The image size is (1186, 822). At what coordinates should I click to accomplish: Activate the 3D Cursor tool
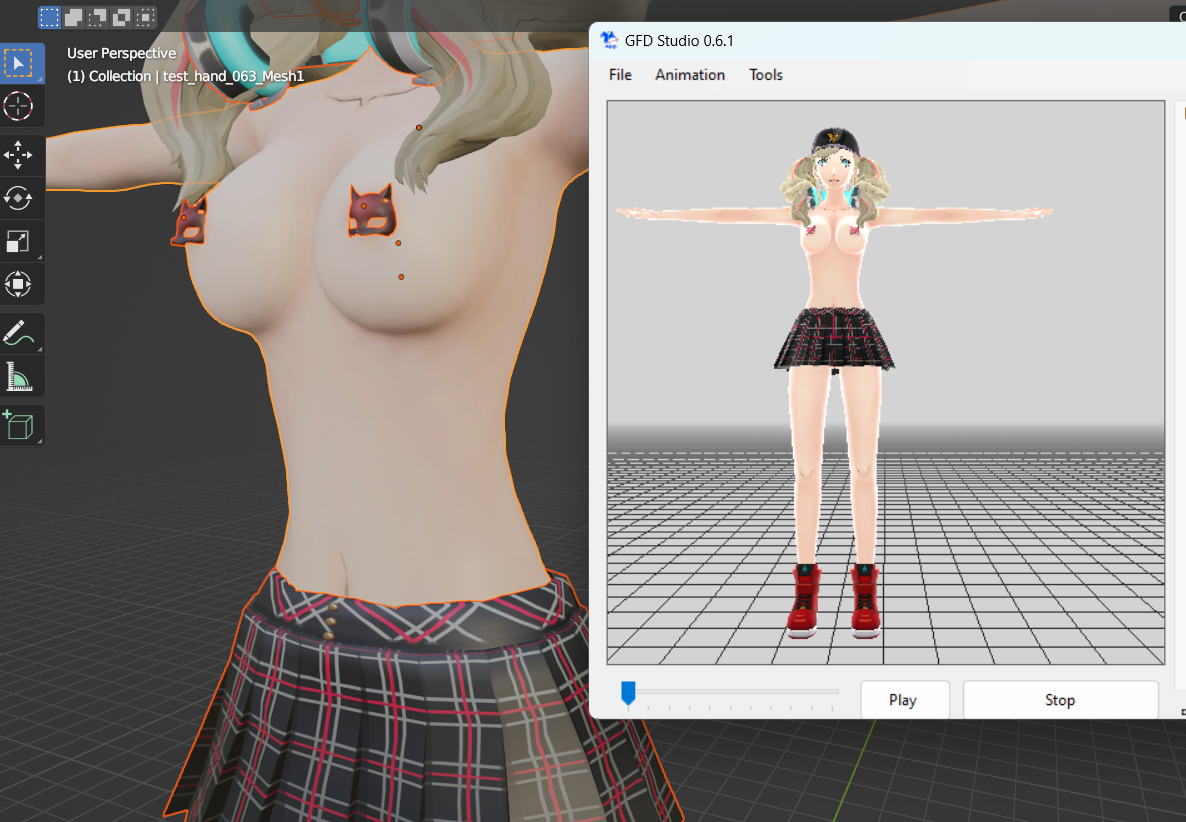click(19, 106)
